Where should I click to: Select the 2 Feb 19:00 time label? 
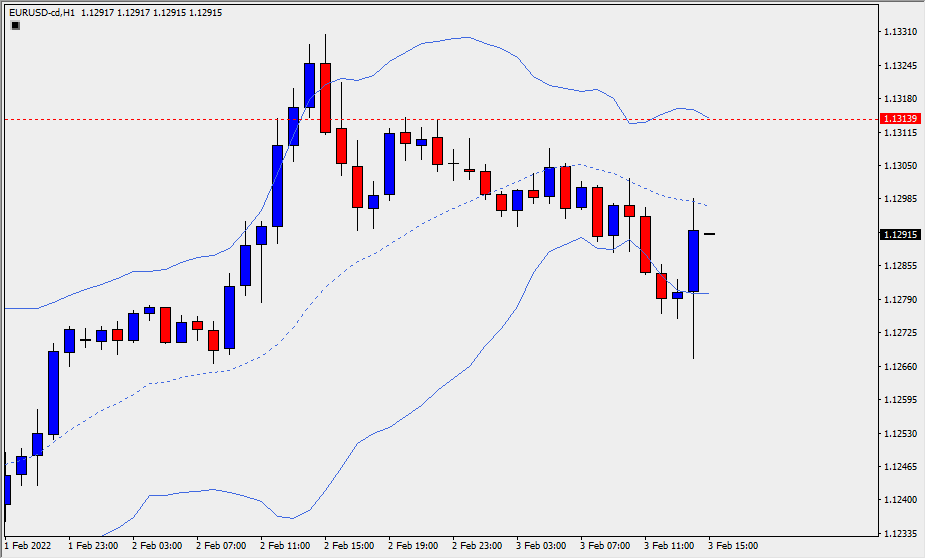coord(415,546)
